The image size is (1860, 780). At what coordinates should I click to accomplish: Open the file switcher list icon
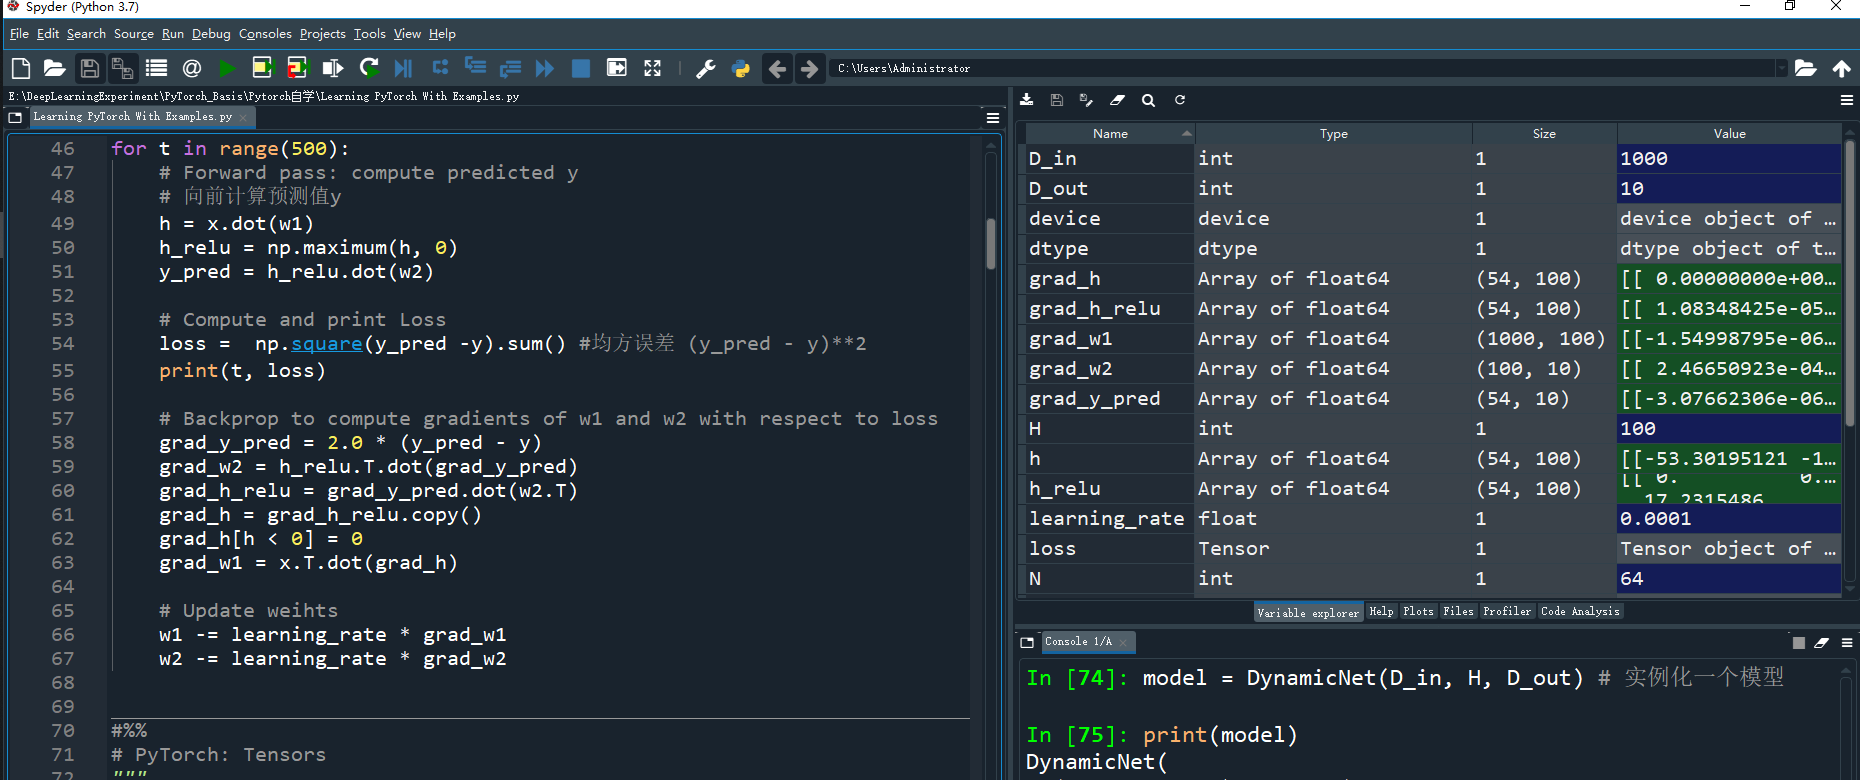156,68
